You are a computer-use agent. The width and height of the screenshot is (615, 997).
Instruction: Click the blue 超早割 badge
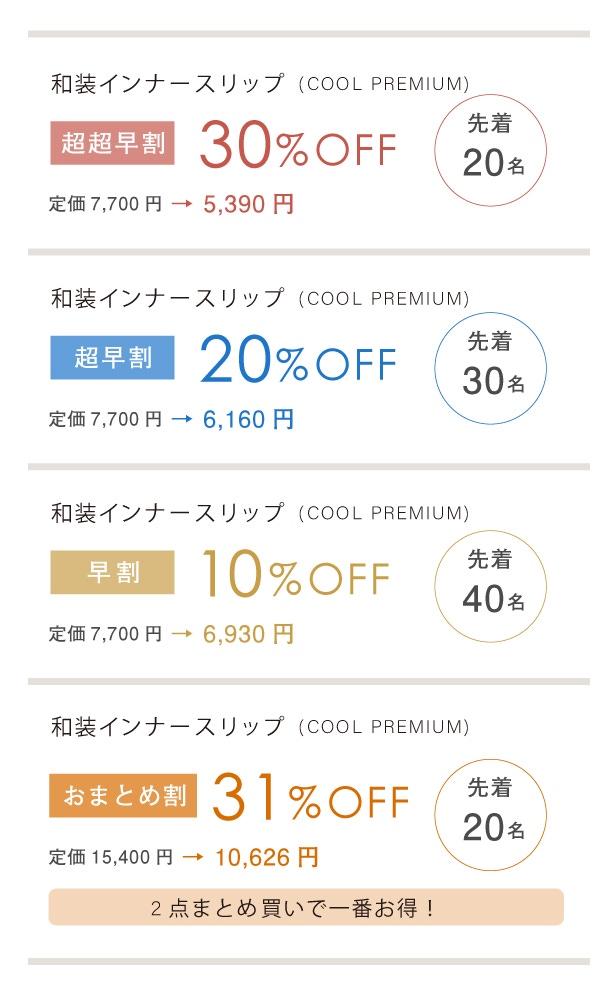113,357
